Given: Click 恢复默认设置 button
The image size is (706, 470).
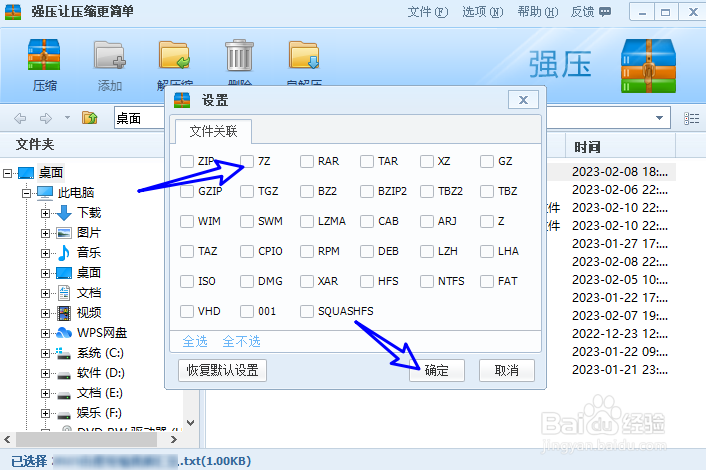Looking at the screenshot, I should [x=222, y=371].
